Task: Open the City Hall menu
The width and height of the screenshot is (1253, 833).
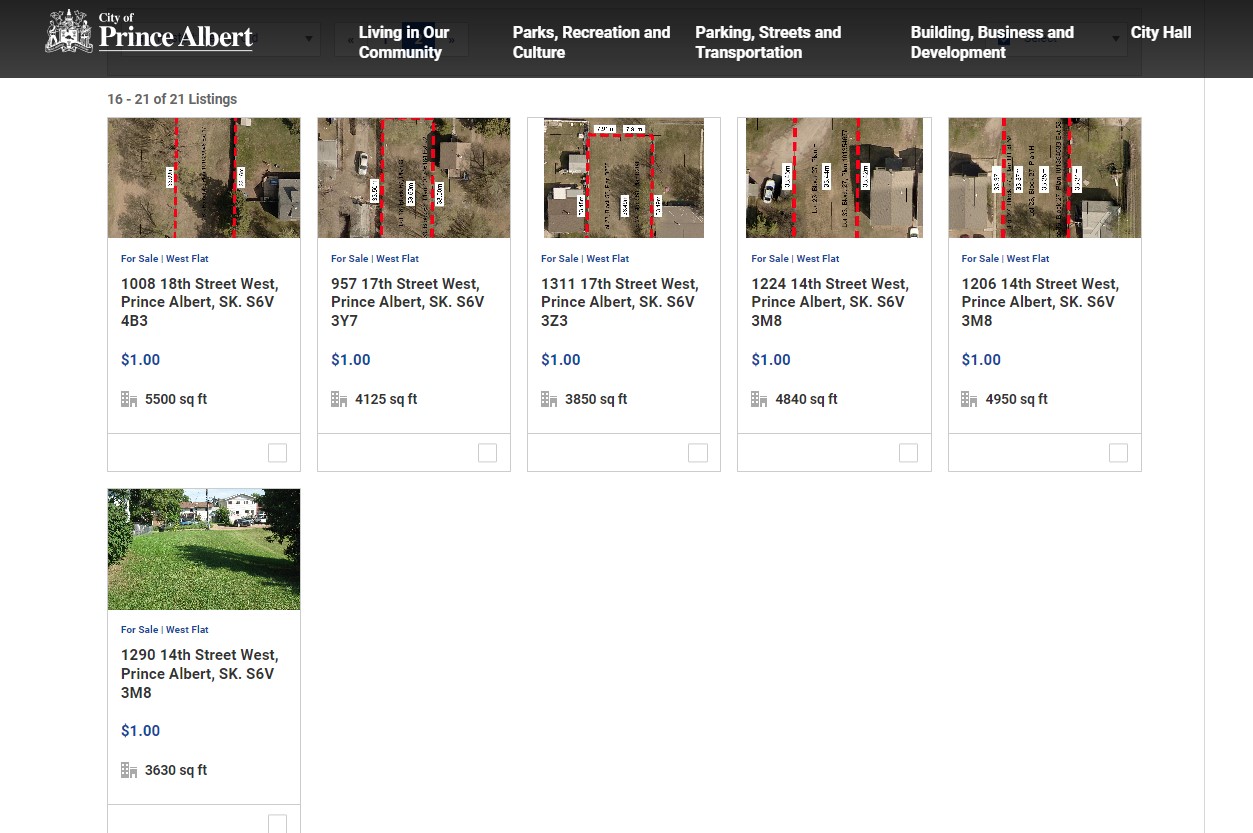Action: point(1161,32)
